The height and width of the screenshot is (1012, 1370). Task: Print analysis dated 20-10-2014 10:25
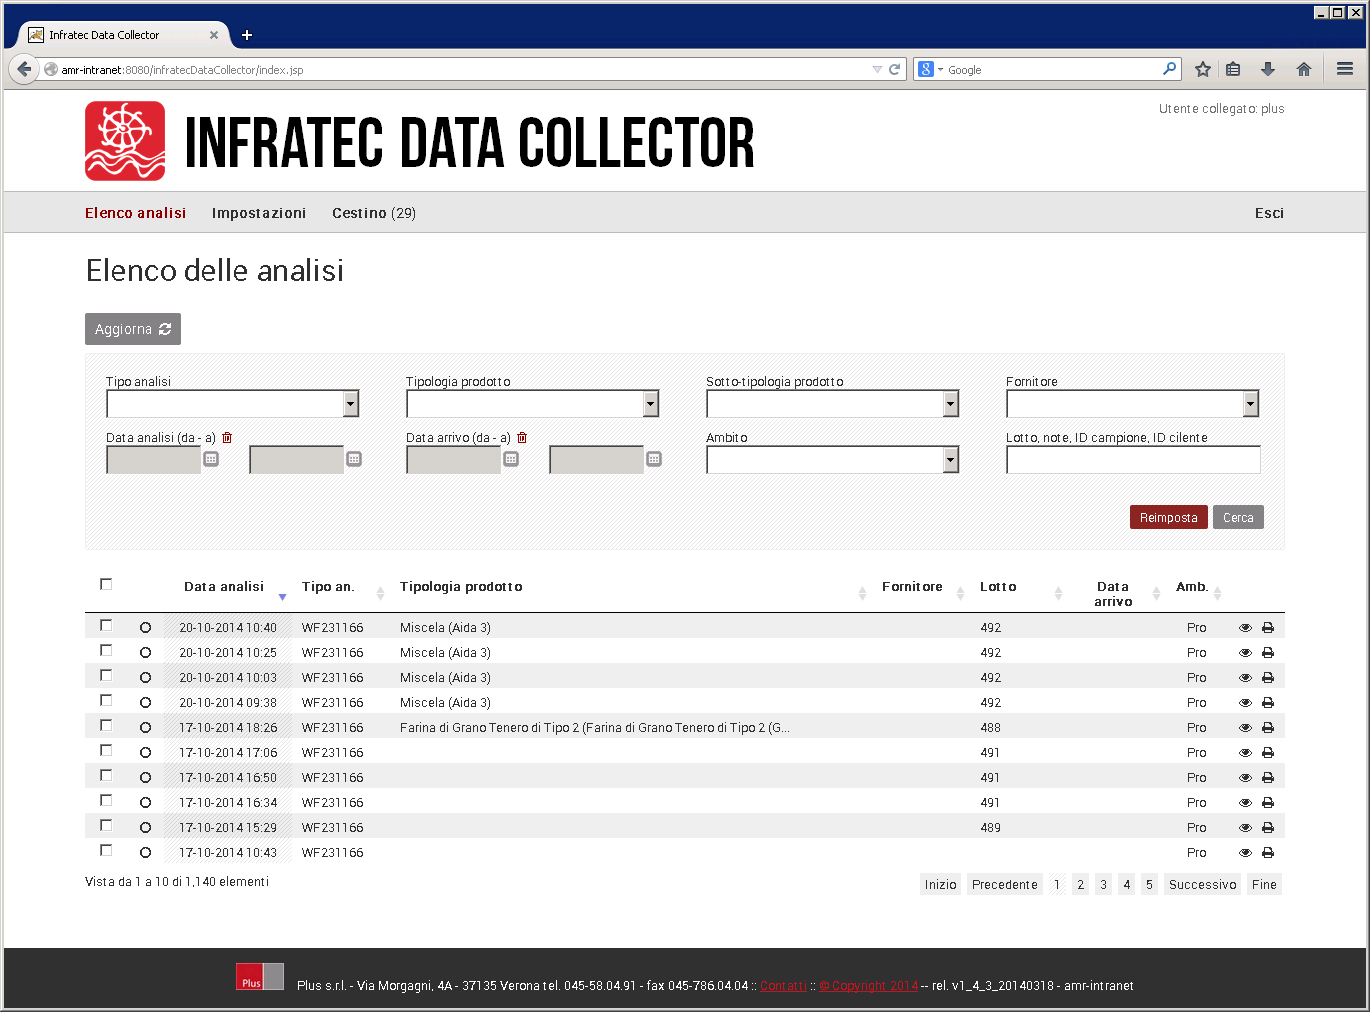pos(1268,653)
